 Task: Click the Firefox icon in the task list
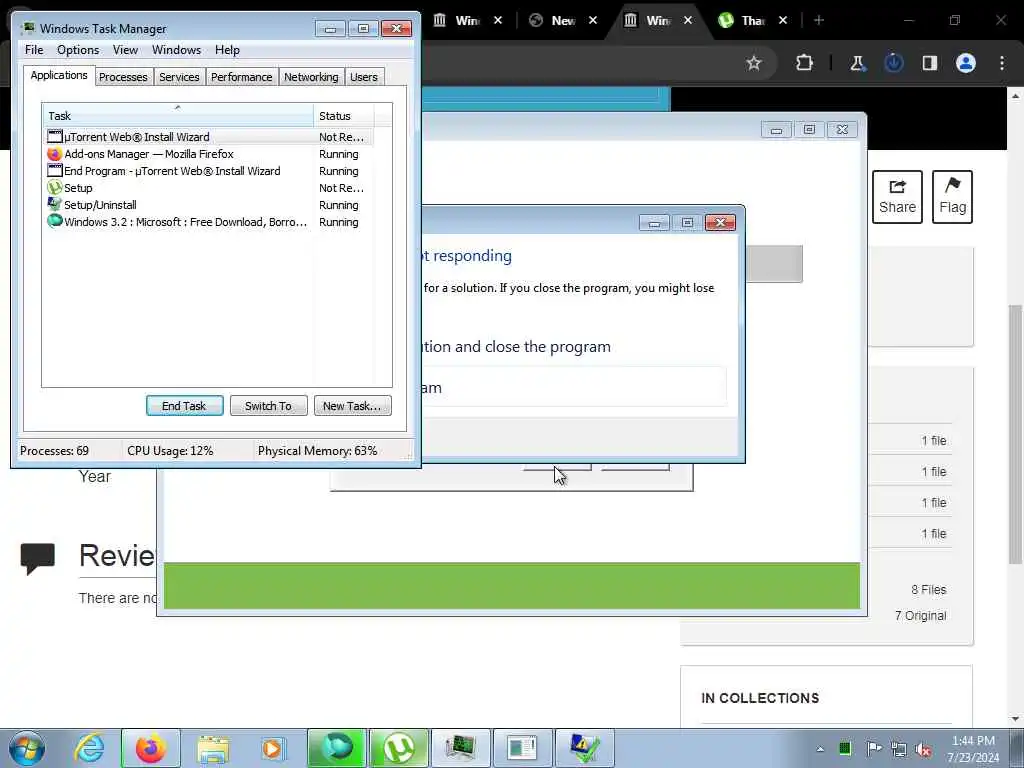click(x=54, y=153)
